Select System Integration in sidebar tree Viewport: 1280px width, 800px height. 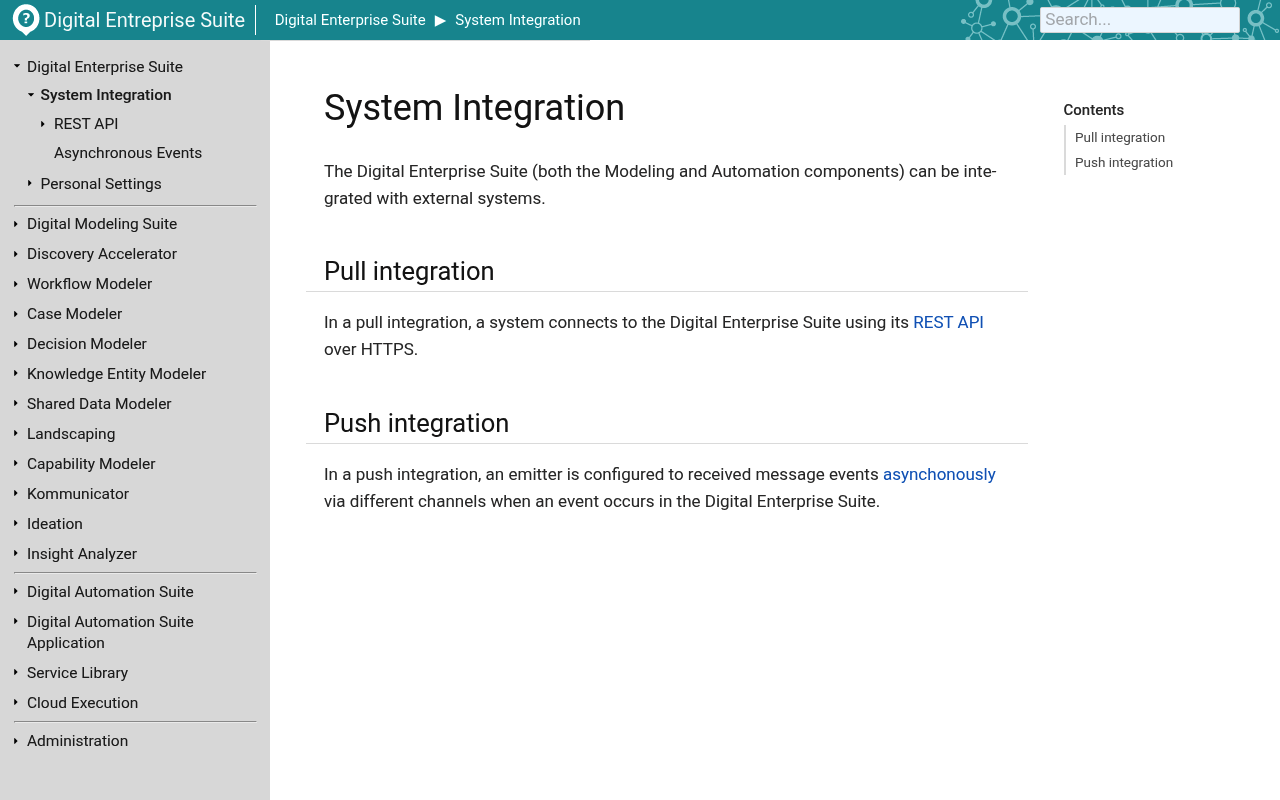[106, 95]
